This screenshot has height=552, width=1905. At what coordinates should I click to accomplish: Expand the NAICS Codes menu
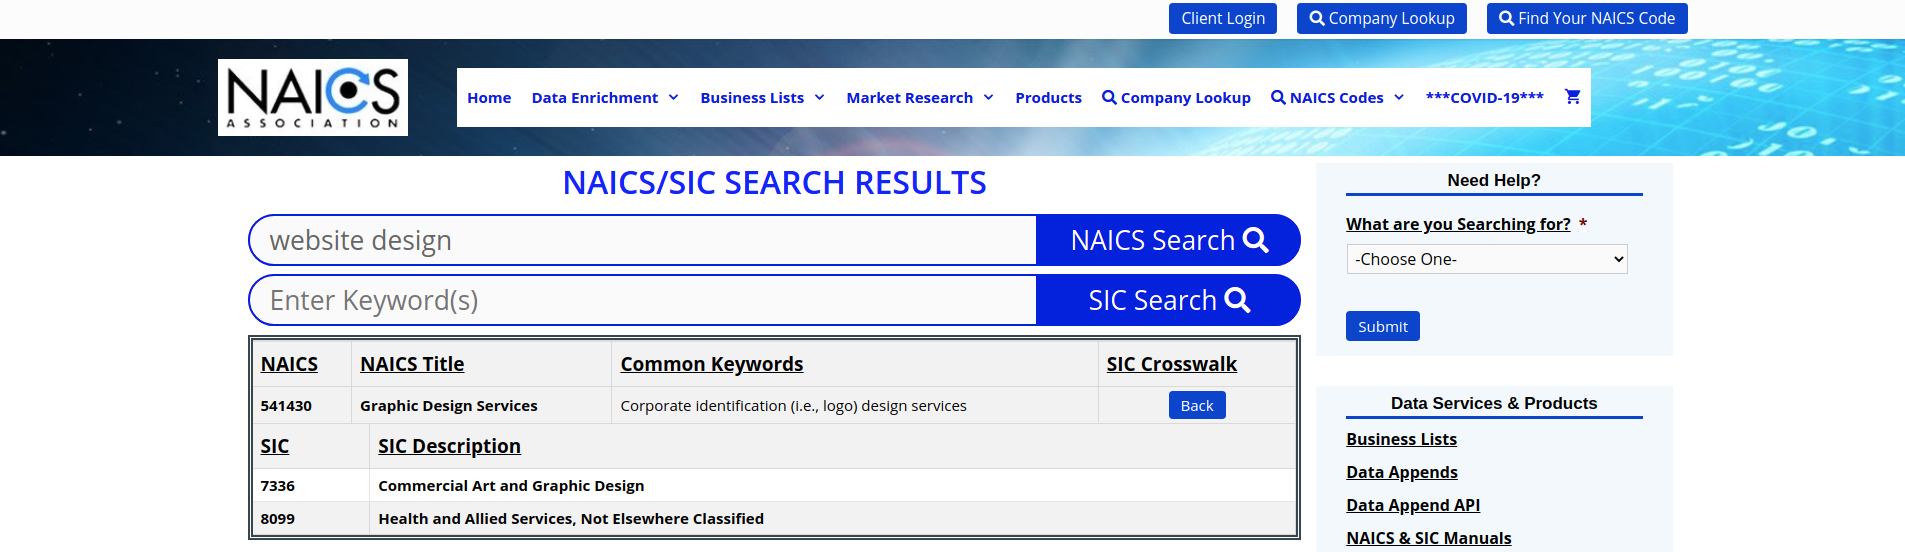1337,97
